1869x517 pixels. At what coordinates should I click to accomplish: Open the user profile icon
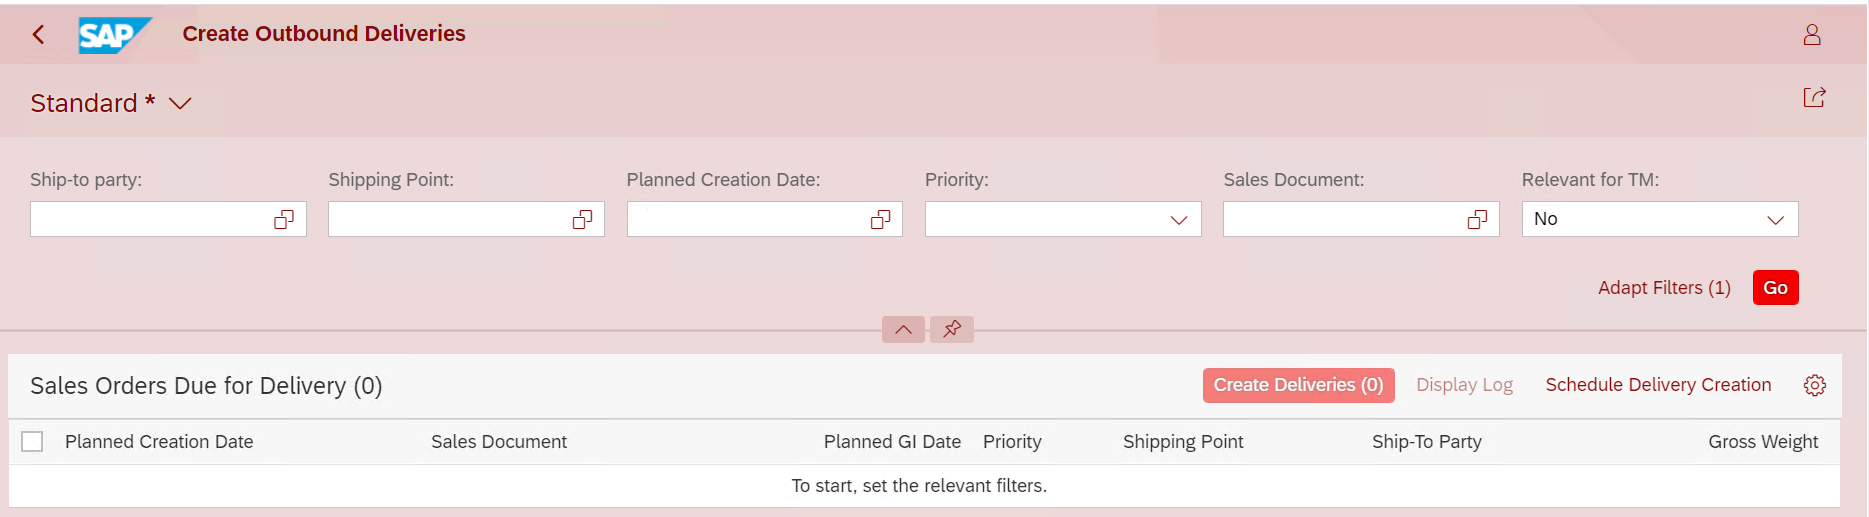coord(1811,35)
